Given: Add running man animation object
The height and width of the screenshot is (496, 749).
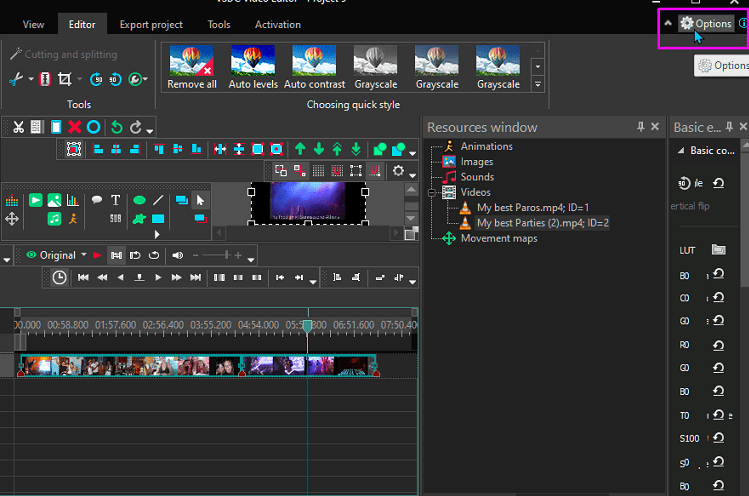Looking at the screenshot, I should (x=73, y=219).
